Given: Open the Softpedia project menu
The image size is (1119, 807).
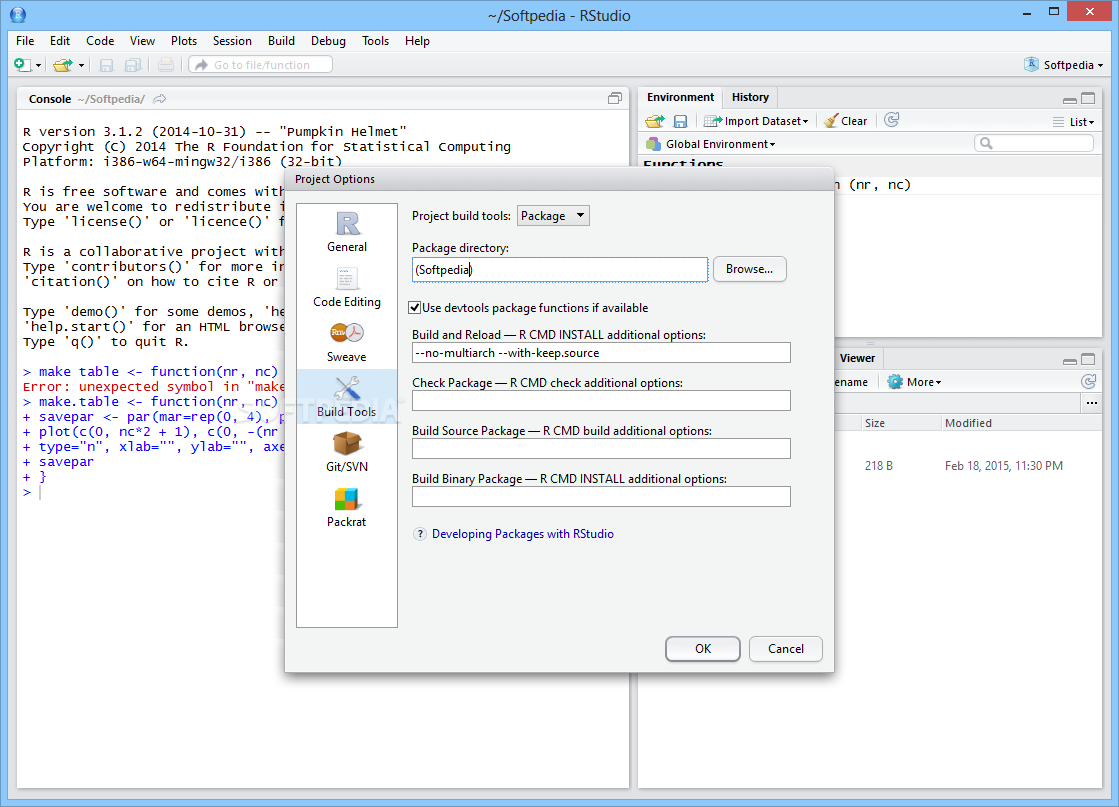Looking at the screenshot, I should tap(1063, 65).
